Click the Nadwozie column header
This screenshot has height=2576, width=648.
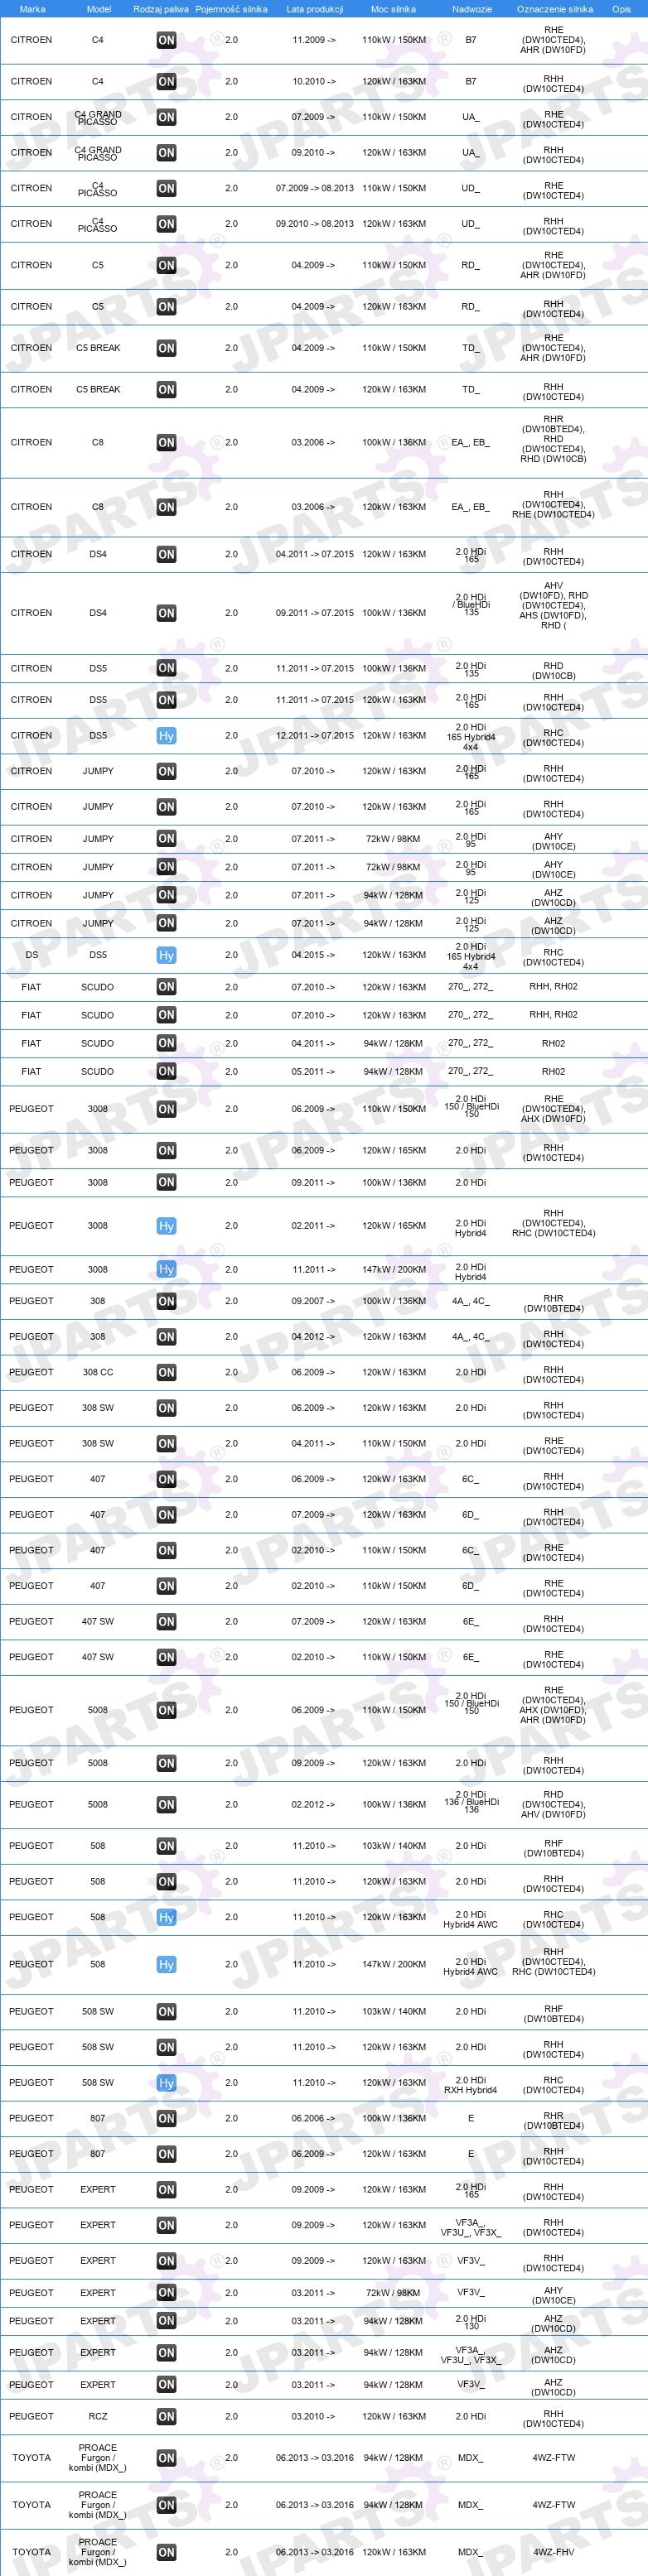[x=472, y=9]
